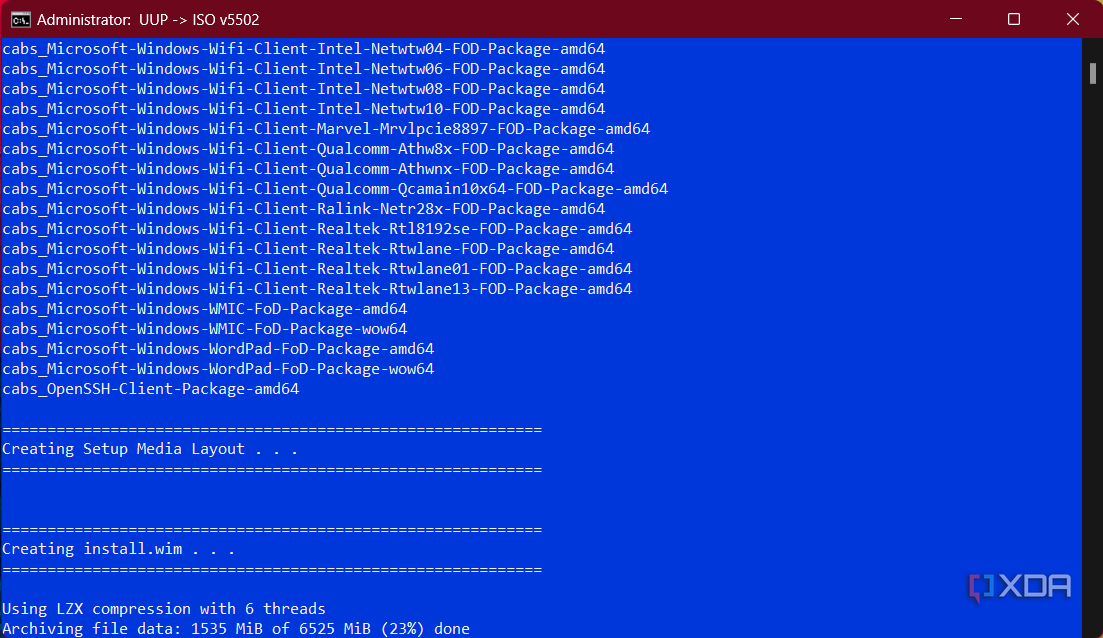Click the empty scrollbar track below the thumb
The image size is (1103, 638).
tap(1093, 350)
